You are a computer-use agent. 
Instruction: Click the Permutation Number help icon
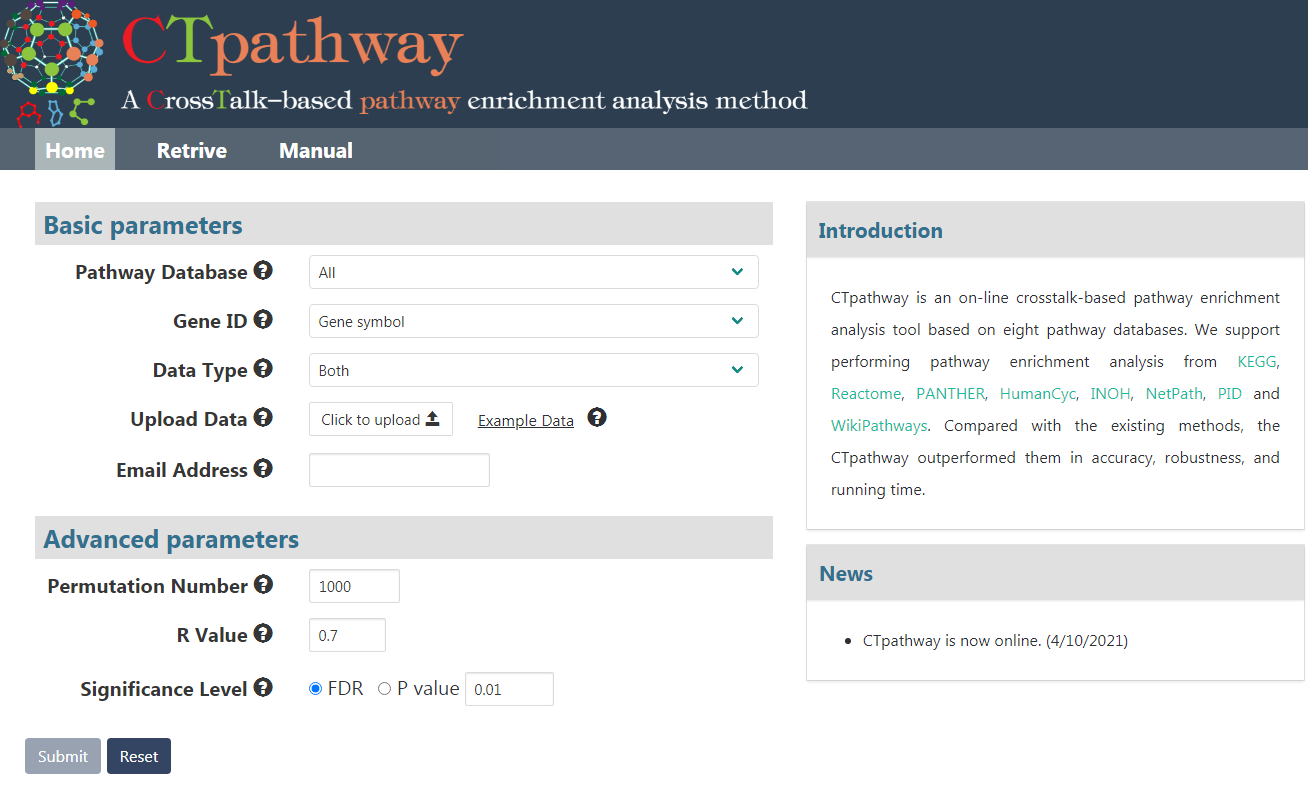(x=263, y=584)
